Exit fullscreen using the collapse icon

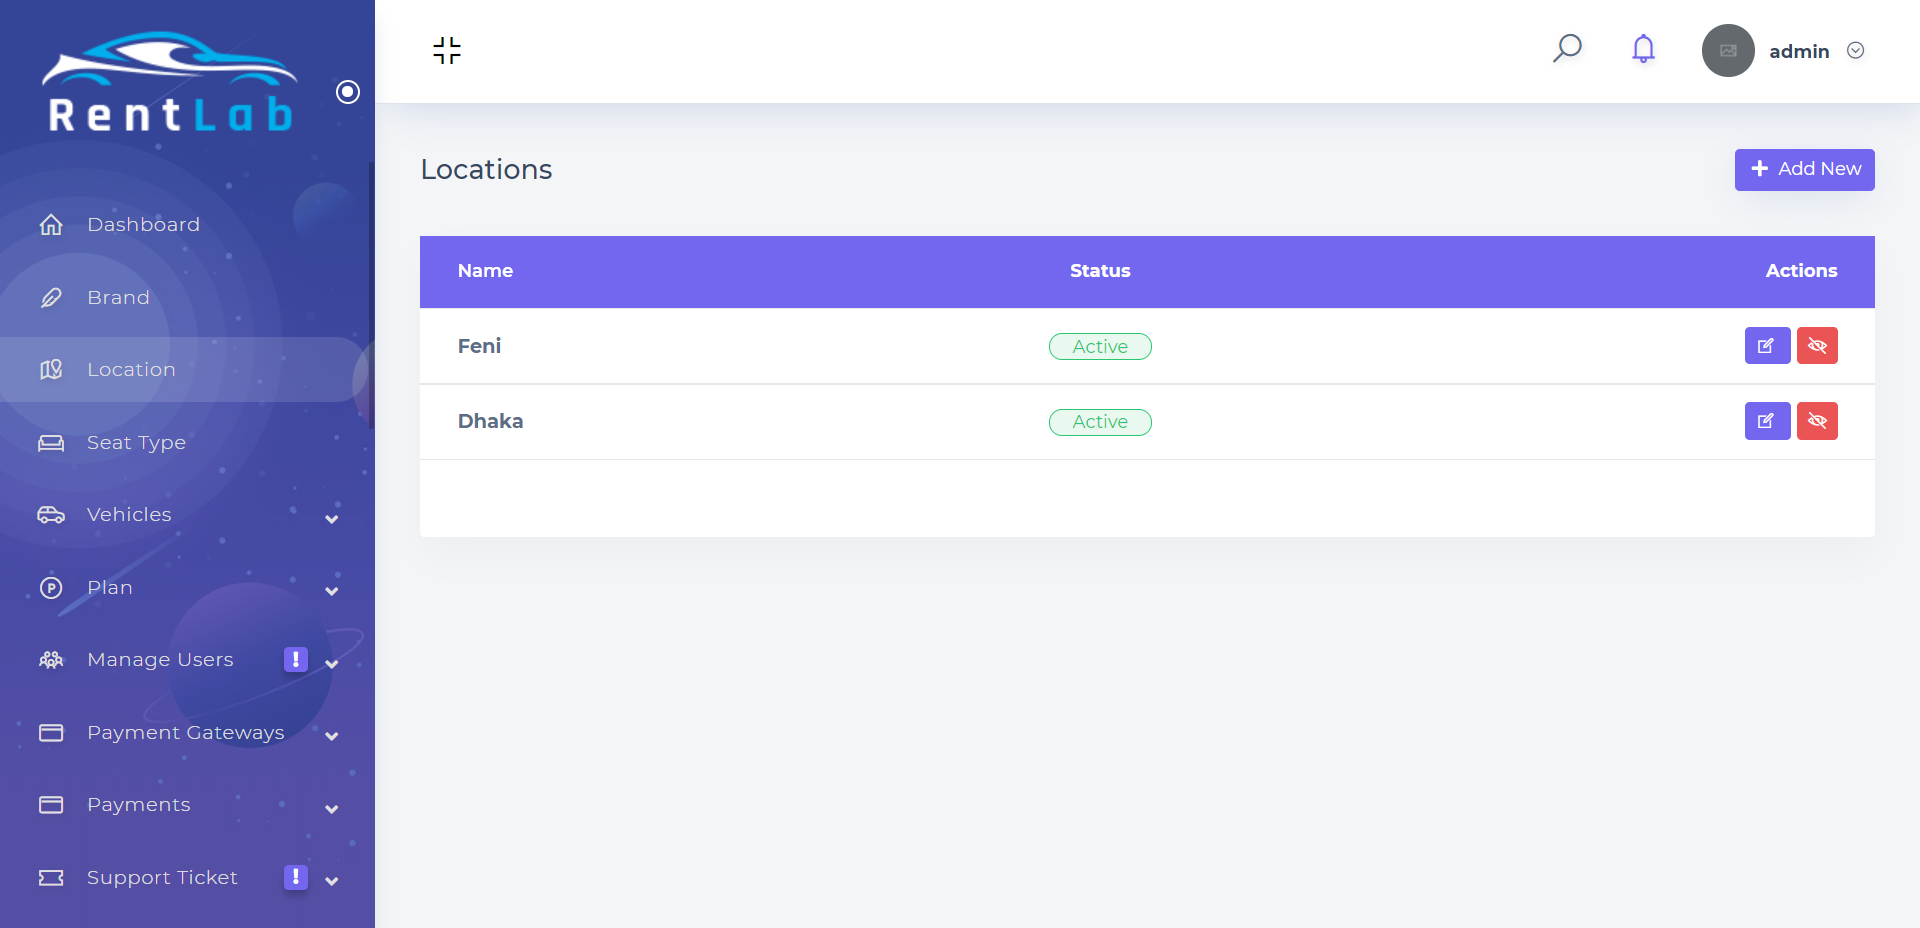(447, 50)
